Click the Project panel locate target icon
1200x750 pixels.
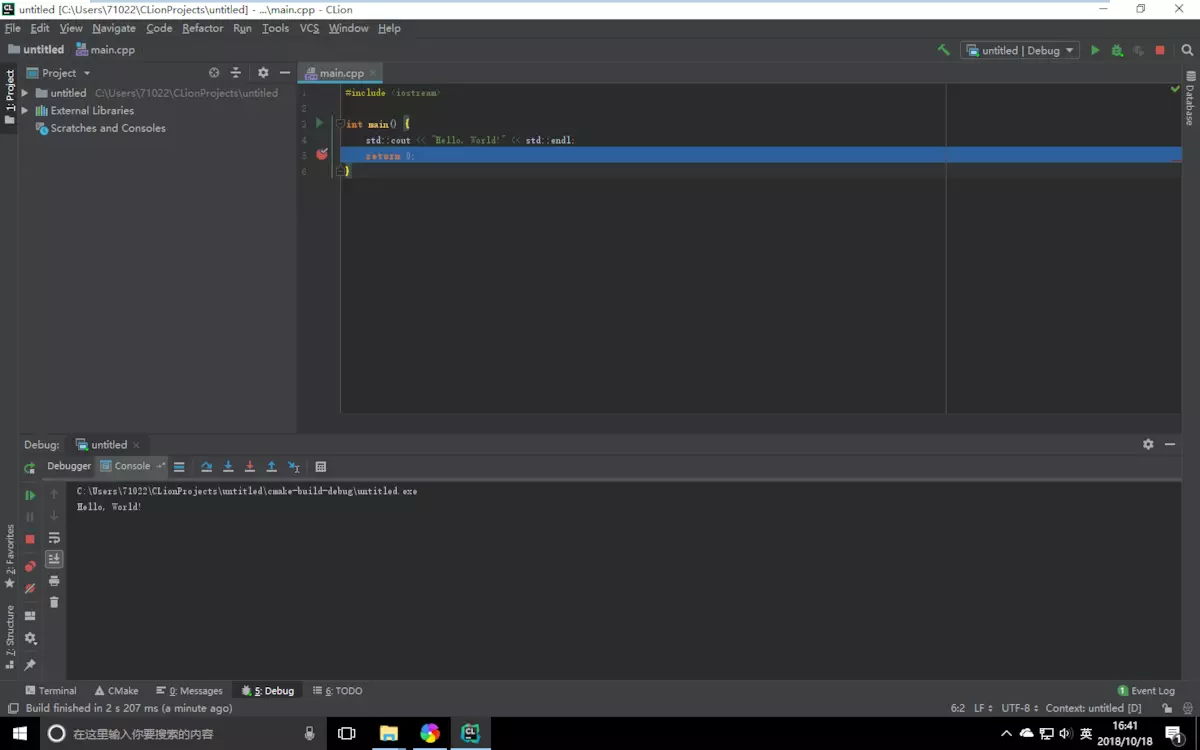[214, 73]
